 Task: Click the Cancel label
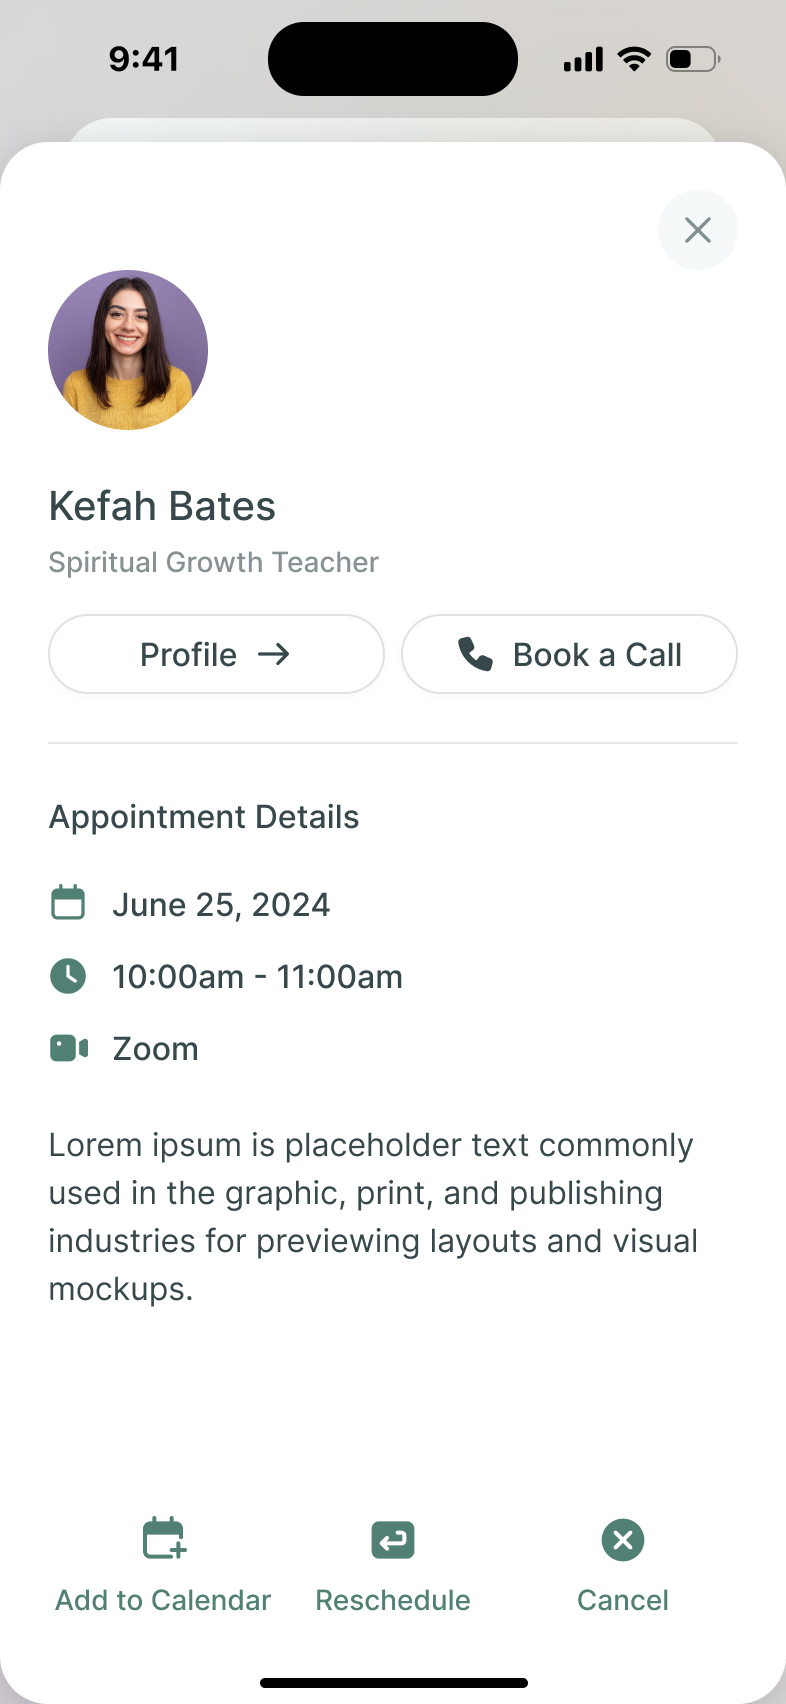pyautogui.click(x=623, y=1600)
